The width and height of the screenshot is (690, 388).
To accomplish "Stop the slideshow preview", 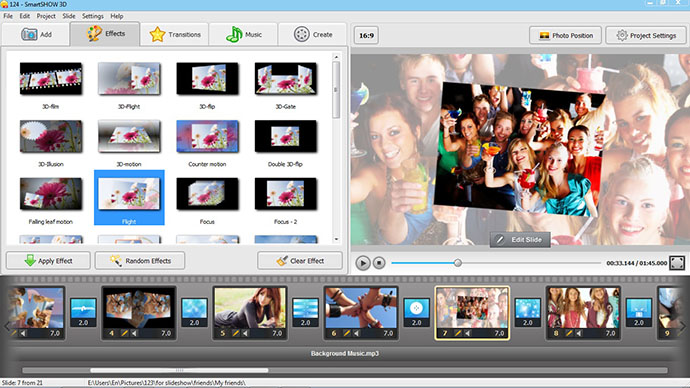I will 379,263.
